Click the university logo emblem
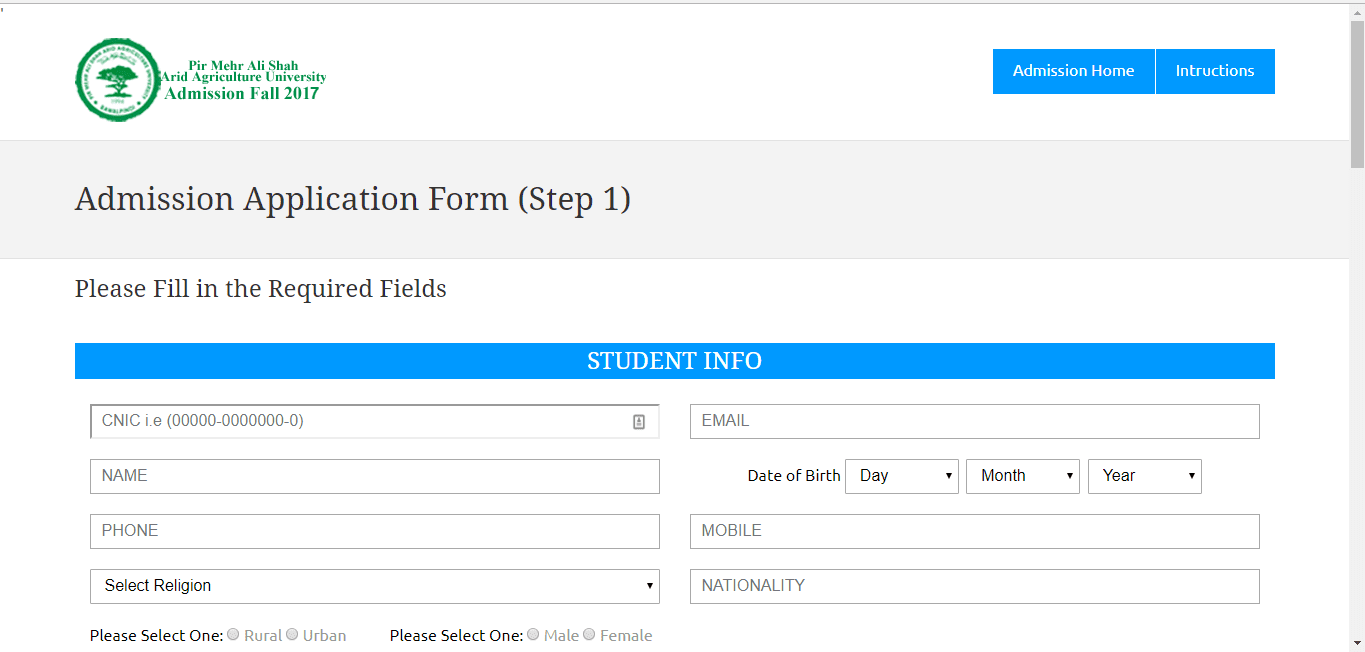Viewport: 1365px width, 652px height. pyautogui.click(x=117, y=80)
